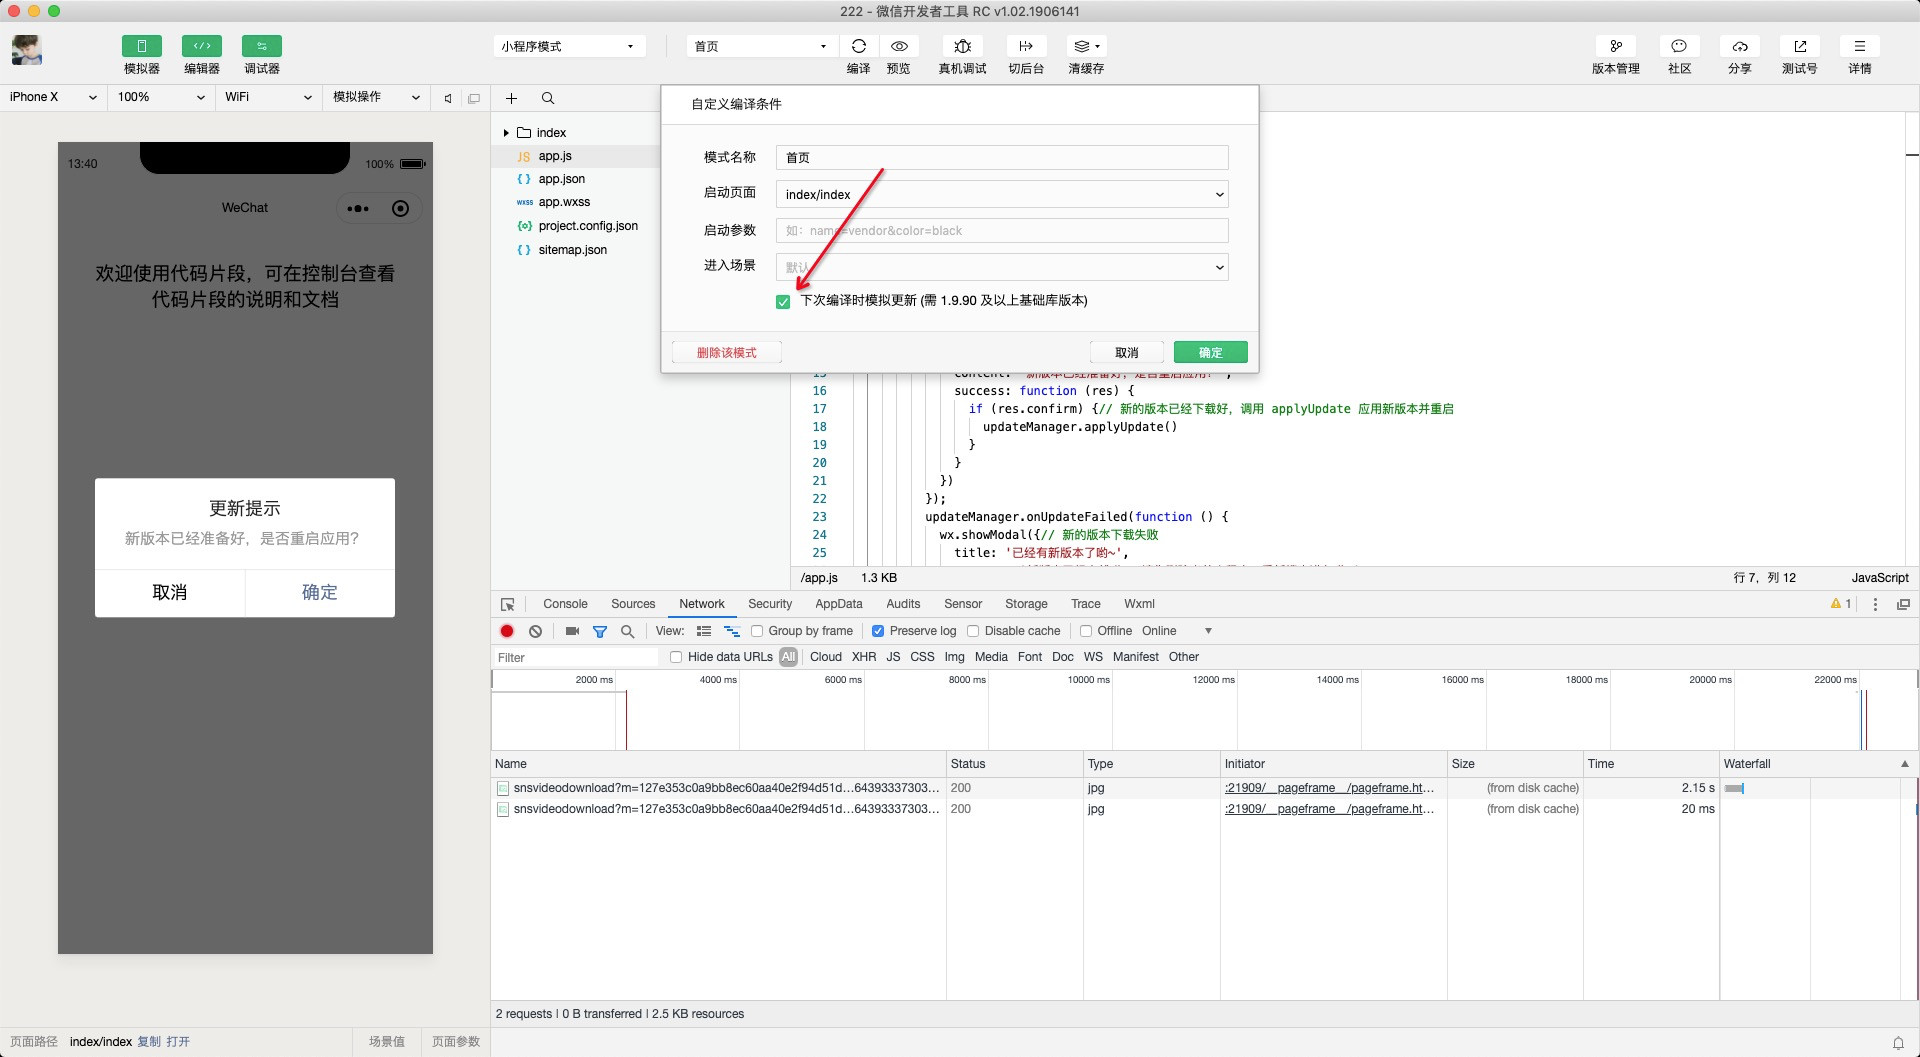Open the community (社区) icon

click(x=1679, y=46)
